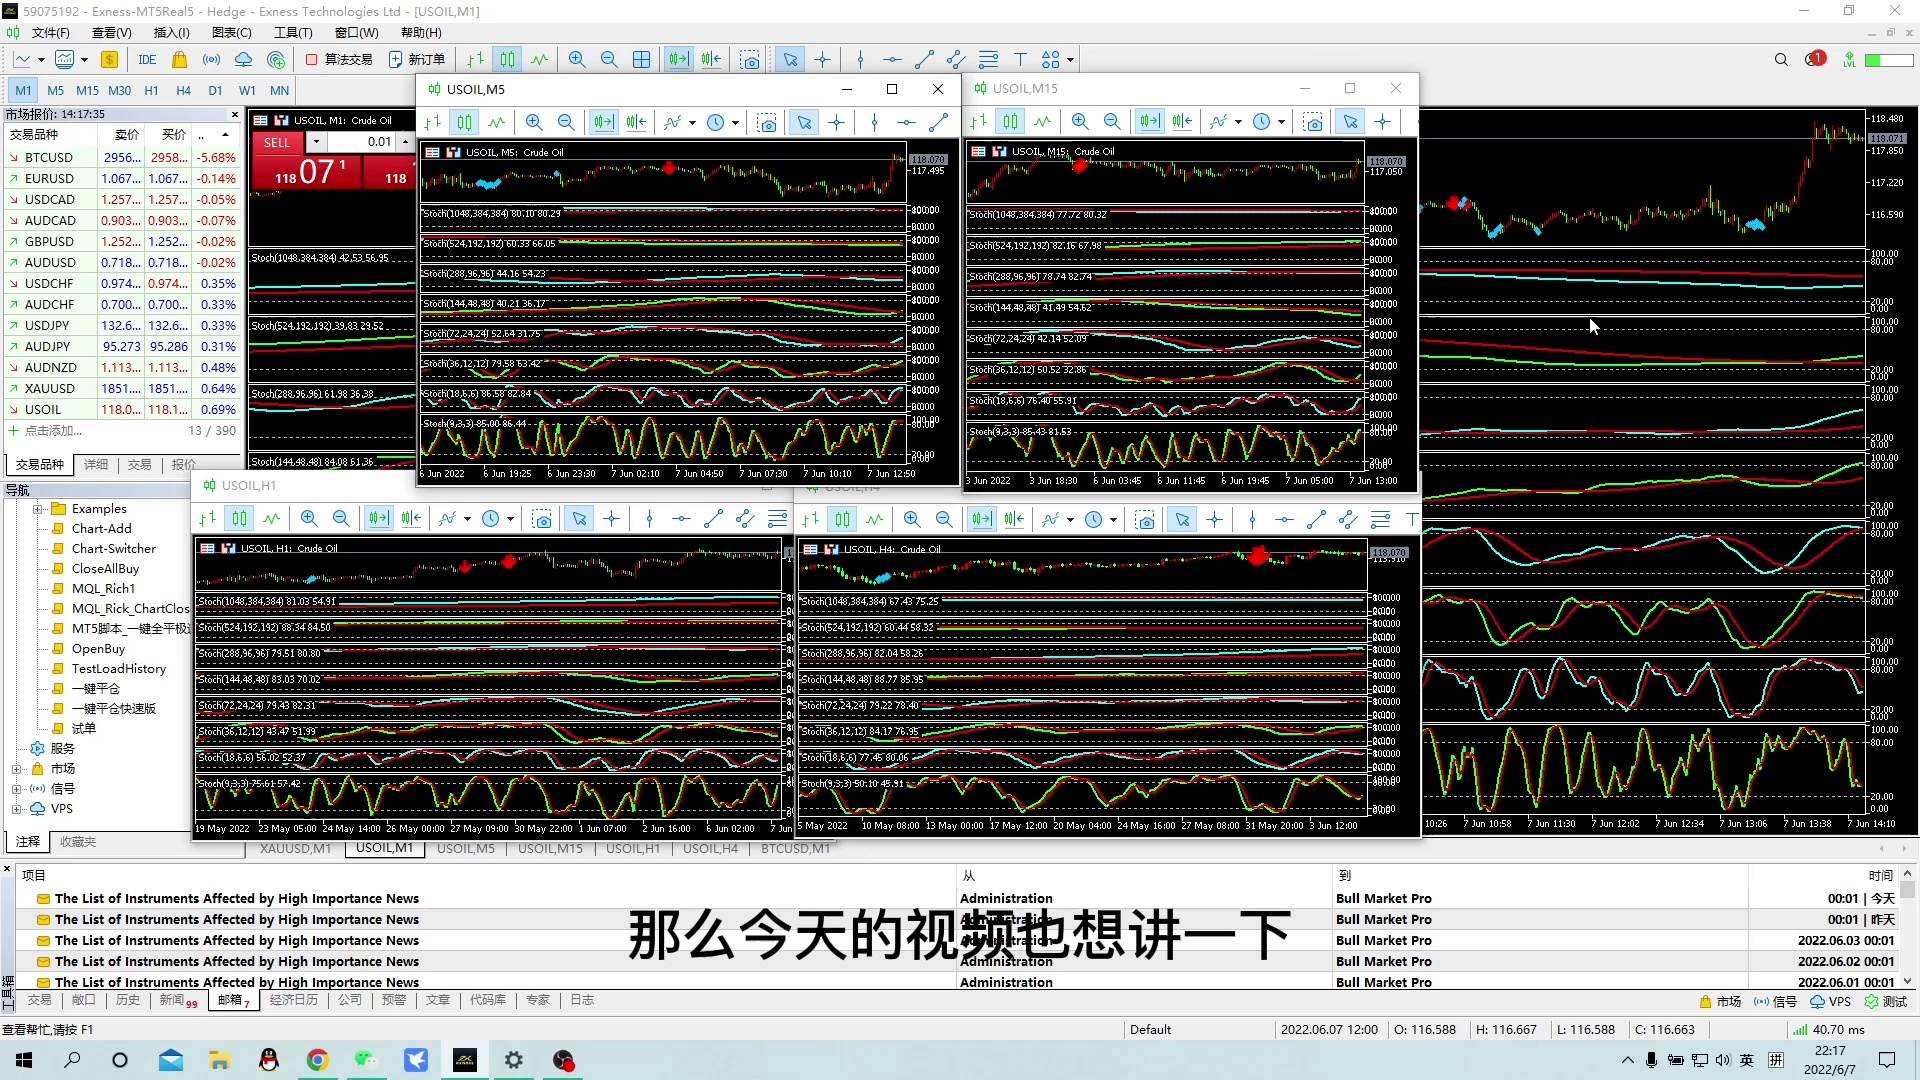Toggle chart shift button in main toolbar

tap(711, 60)
